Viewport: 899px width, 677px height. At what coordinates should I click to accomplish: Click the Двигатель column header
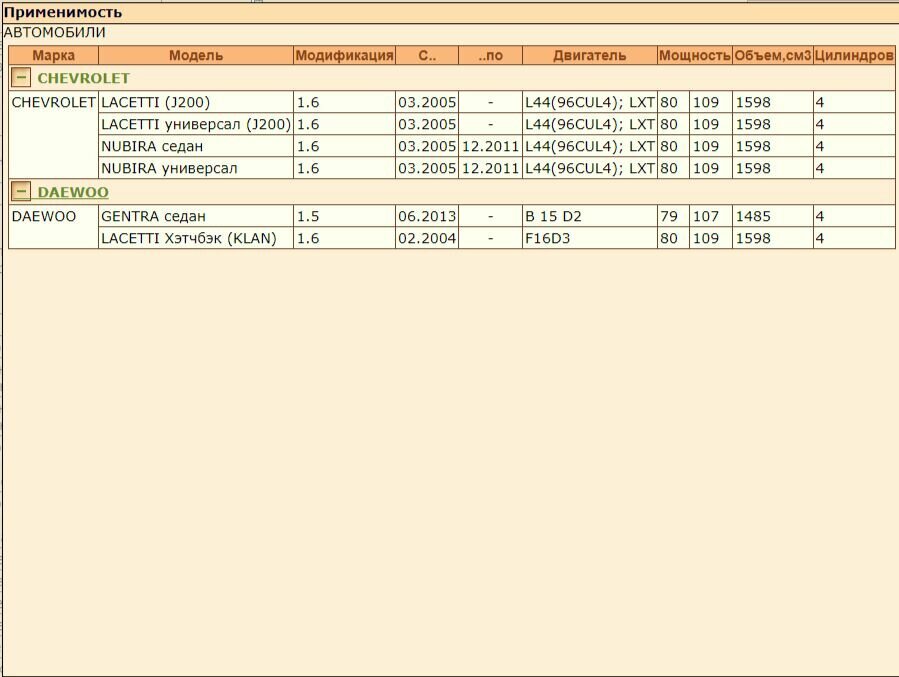589,55
